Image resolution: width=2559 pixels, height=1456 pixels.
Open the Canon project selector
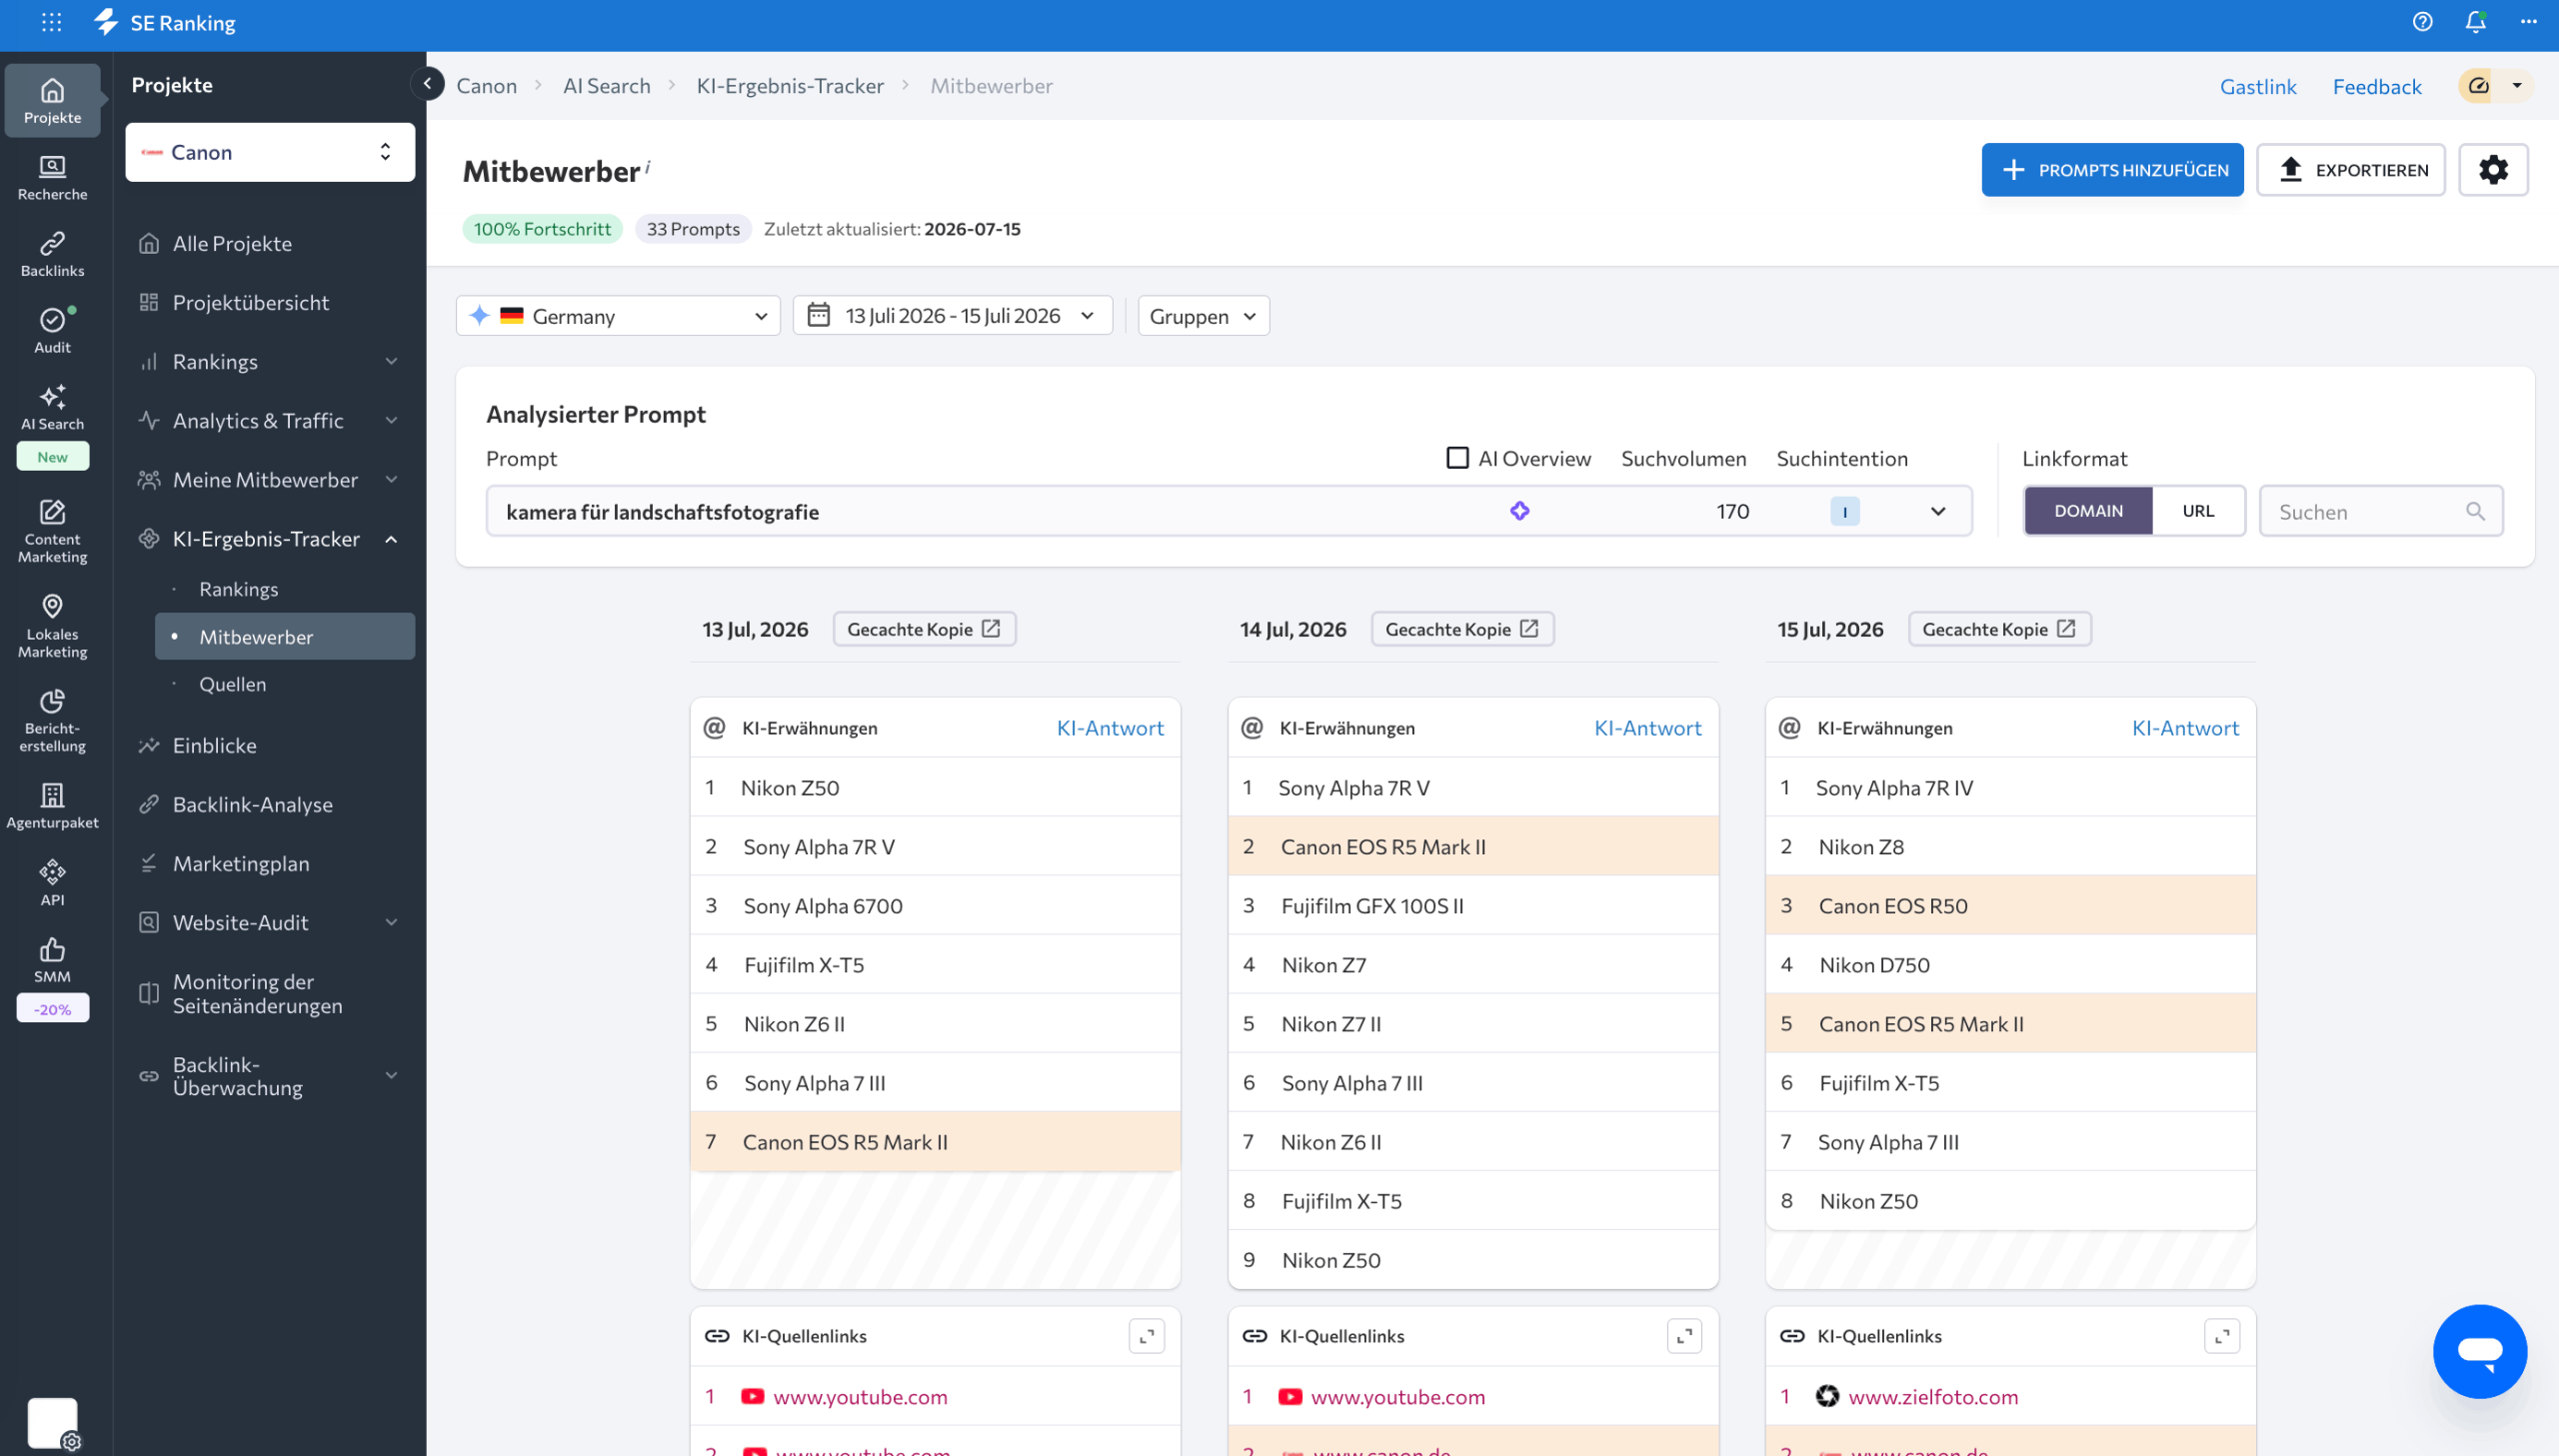(270, 152)
